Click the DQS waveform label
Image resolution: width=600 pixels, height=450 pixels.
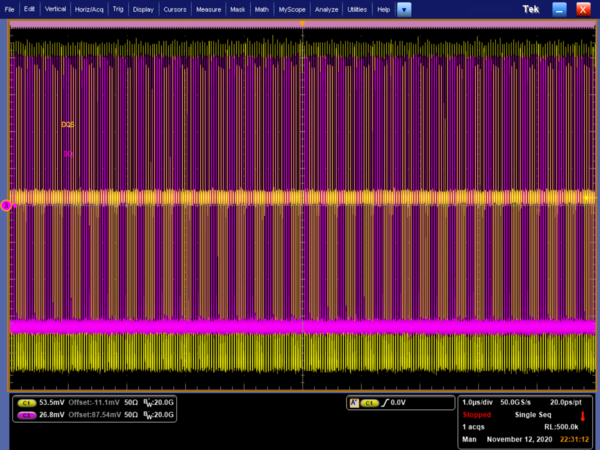[68, 124]
